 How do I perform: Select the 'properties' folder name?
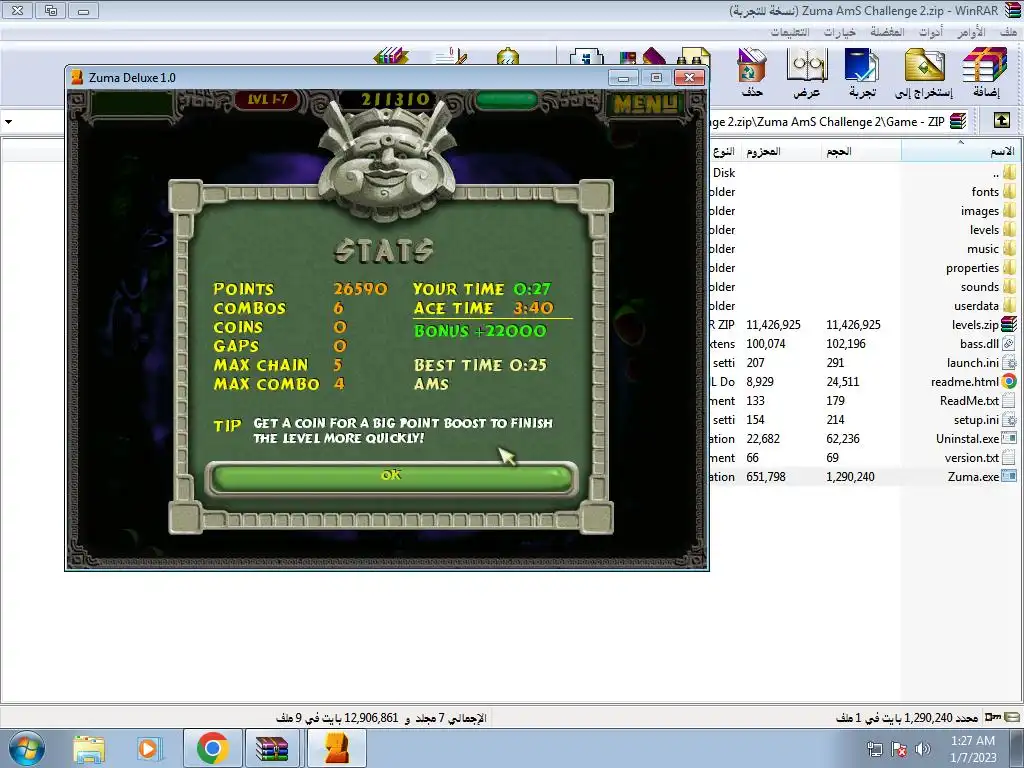[x=972, y=268]
